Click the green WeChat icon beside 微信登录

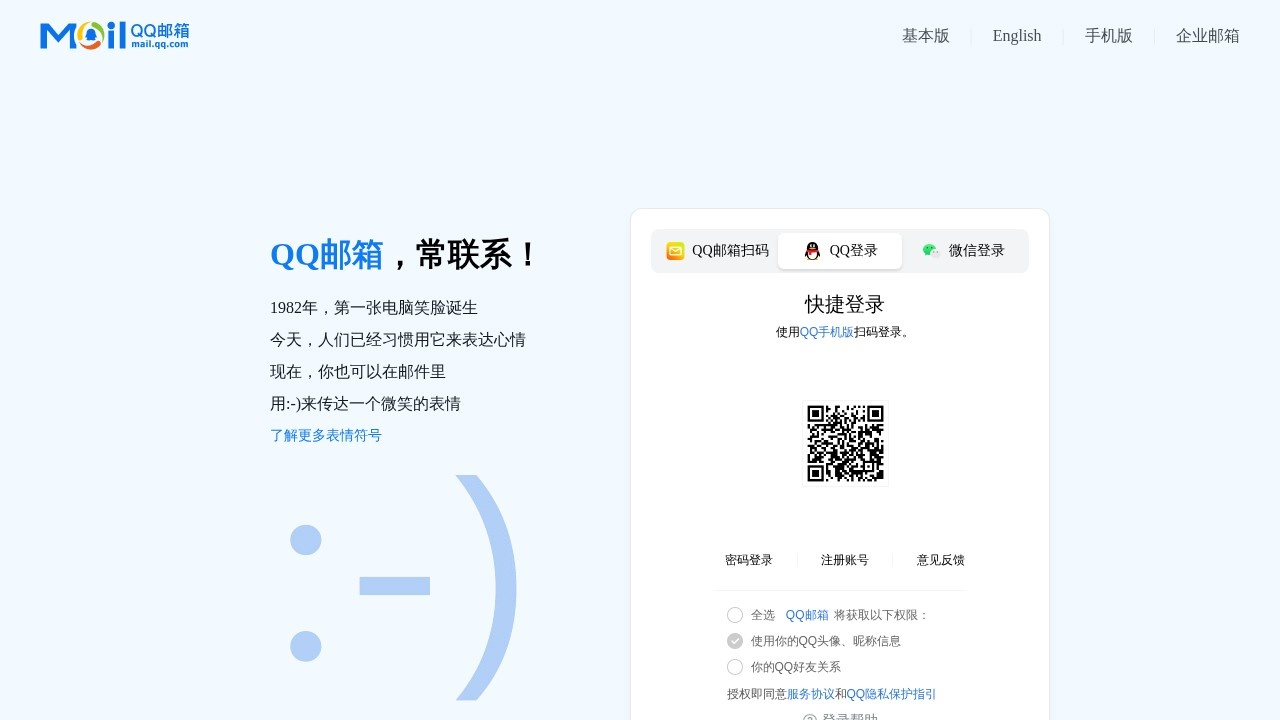(930, 250)
